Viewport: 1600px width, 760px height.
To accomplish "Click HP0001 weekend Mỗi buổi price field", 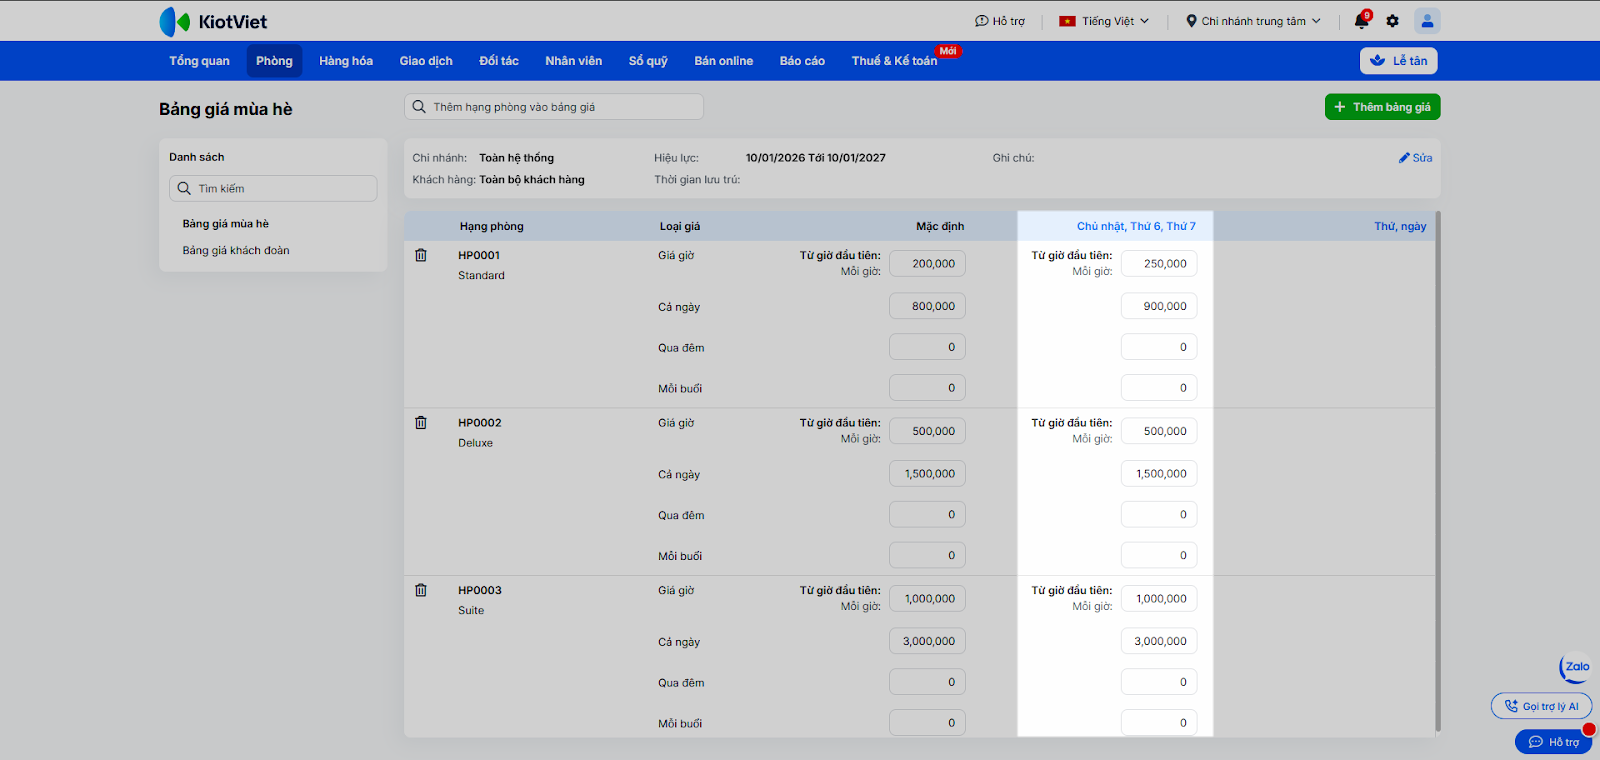I will (x=1159, y=388).
